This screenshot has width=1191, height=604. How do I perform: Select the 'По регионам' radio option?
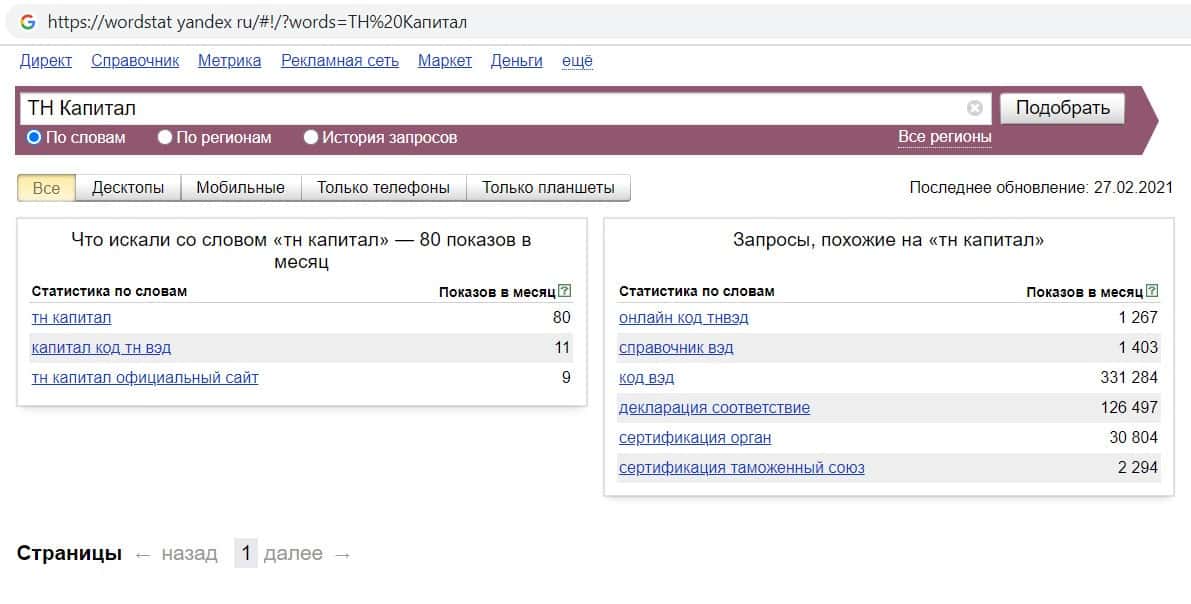coord(165,138)
